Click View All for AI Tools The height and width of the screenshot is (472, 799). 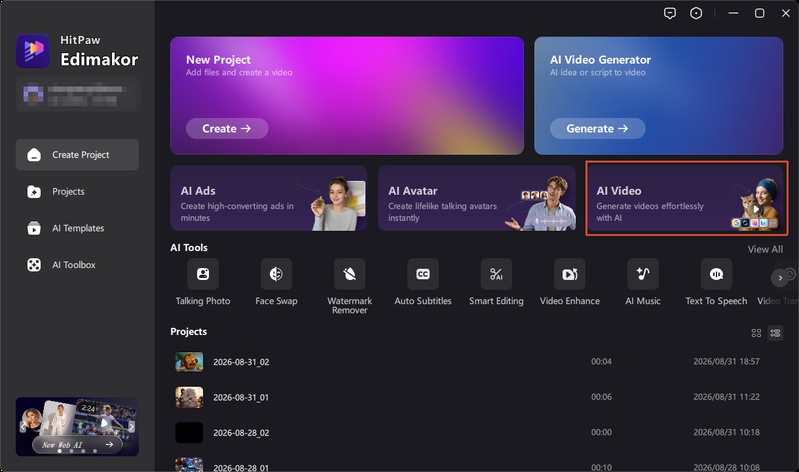[x=765, y=249]
